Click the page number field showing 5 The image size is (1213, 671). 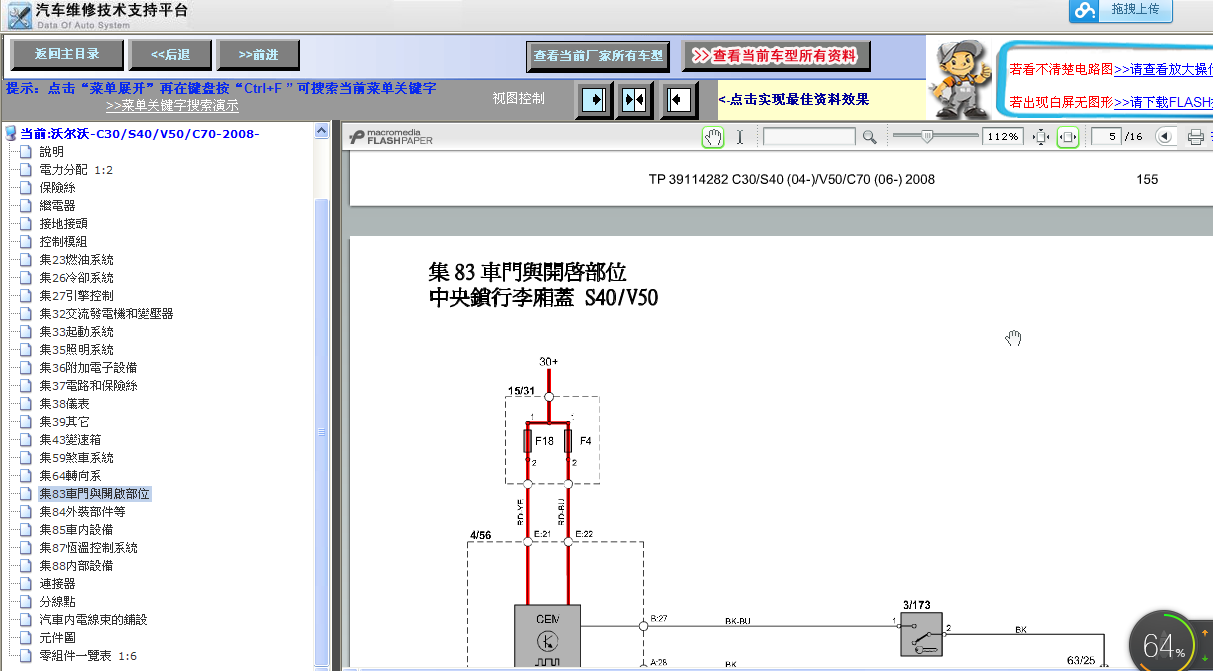click(x=1106, y=137)
